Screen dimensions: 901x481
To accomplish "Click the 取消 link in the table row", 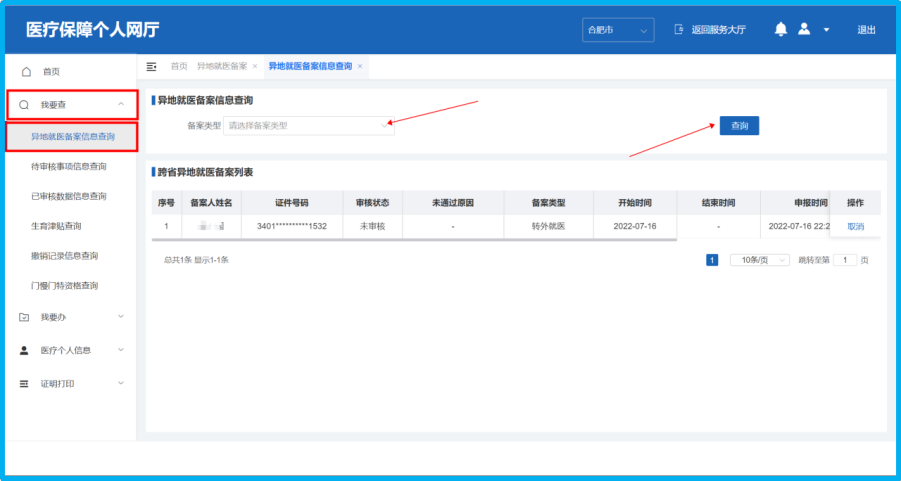I will click(x=855, y=227).
